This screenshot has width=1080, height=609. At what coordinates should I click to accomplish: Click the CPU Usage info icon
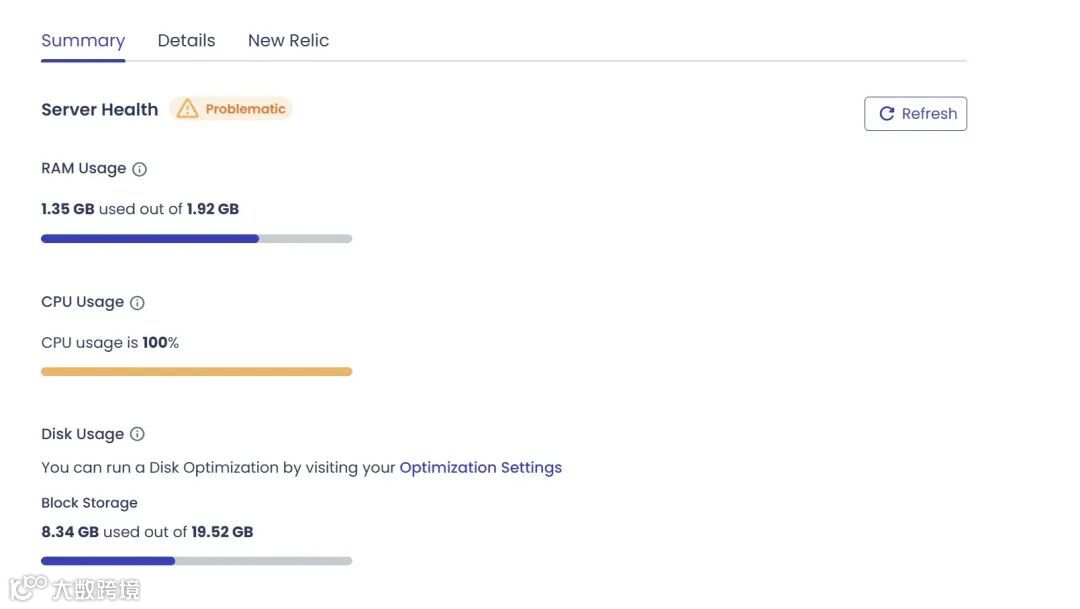138,302
